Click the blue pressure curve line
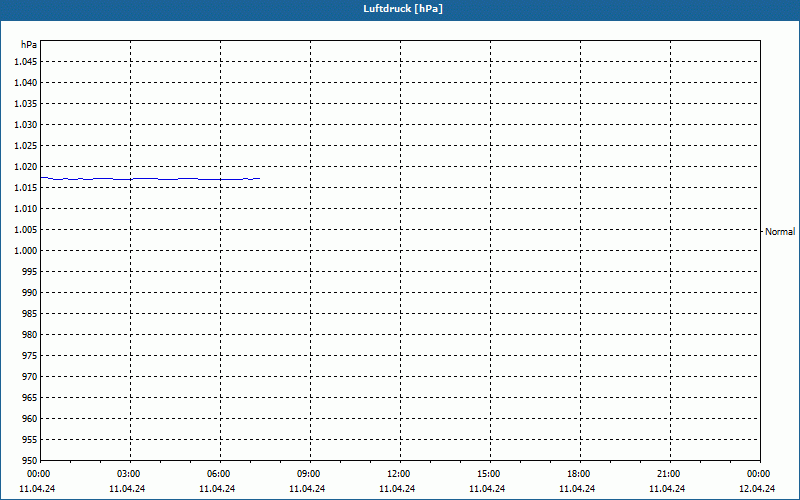Viewport: 800px width, 500px height. click(151, 179)
